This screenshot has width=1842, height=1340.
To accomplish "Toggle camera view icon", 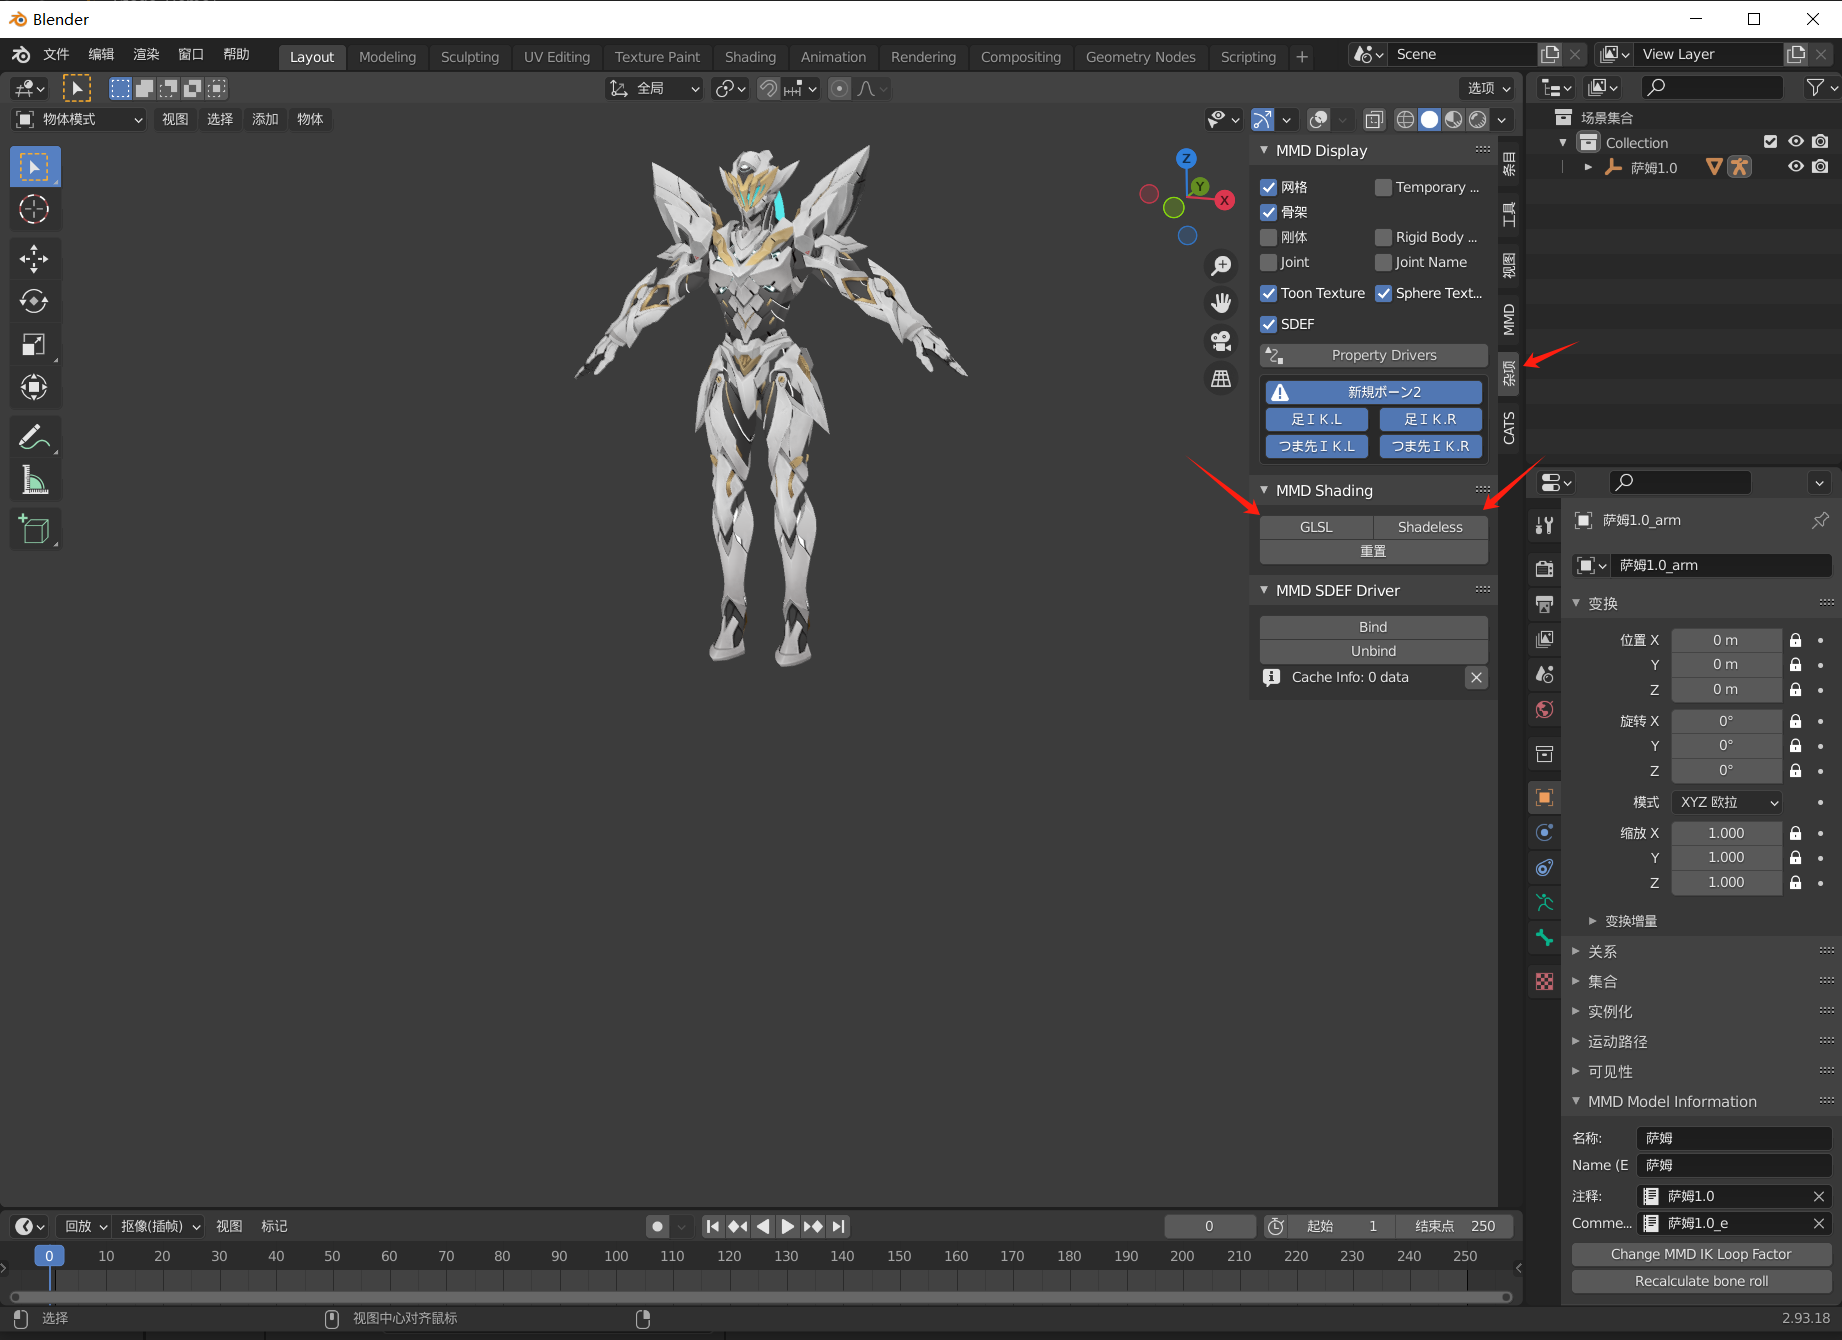I will (x=1221, y=341).
